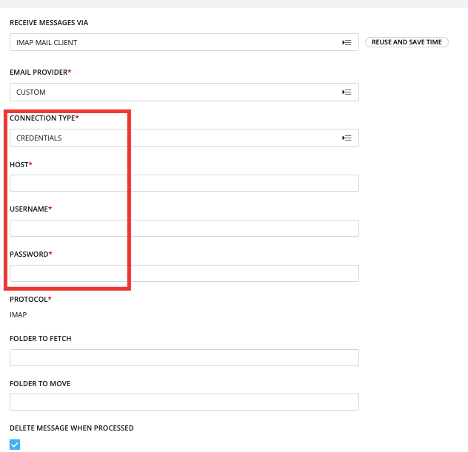Focus the Host input field
The image size is (468, 452).
tap(184, 183)
